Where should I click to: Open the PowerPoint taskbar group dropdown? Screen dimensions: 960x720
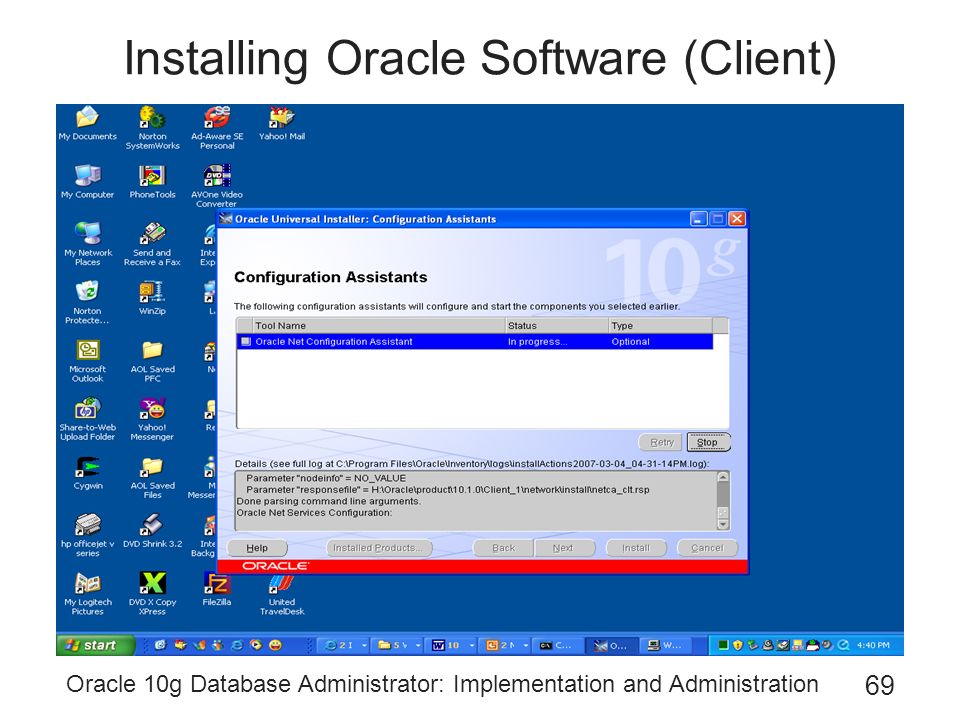(525, 645)
